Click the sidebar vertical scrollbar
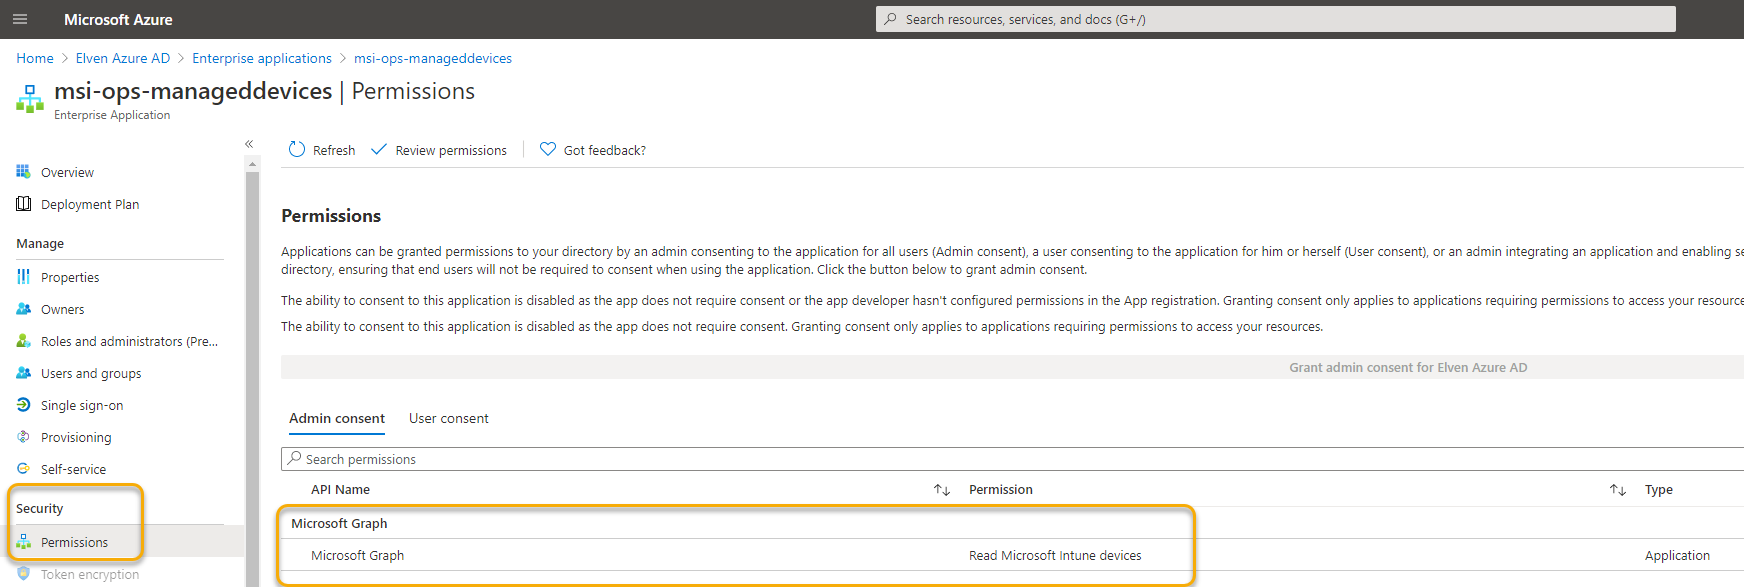The image size is (1744, 587). point(252,378)
